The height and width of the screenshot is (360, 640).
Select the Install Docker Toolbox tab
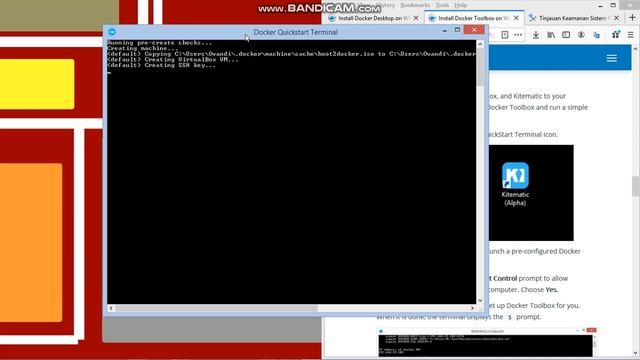coord(474,18)
